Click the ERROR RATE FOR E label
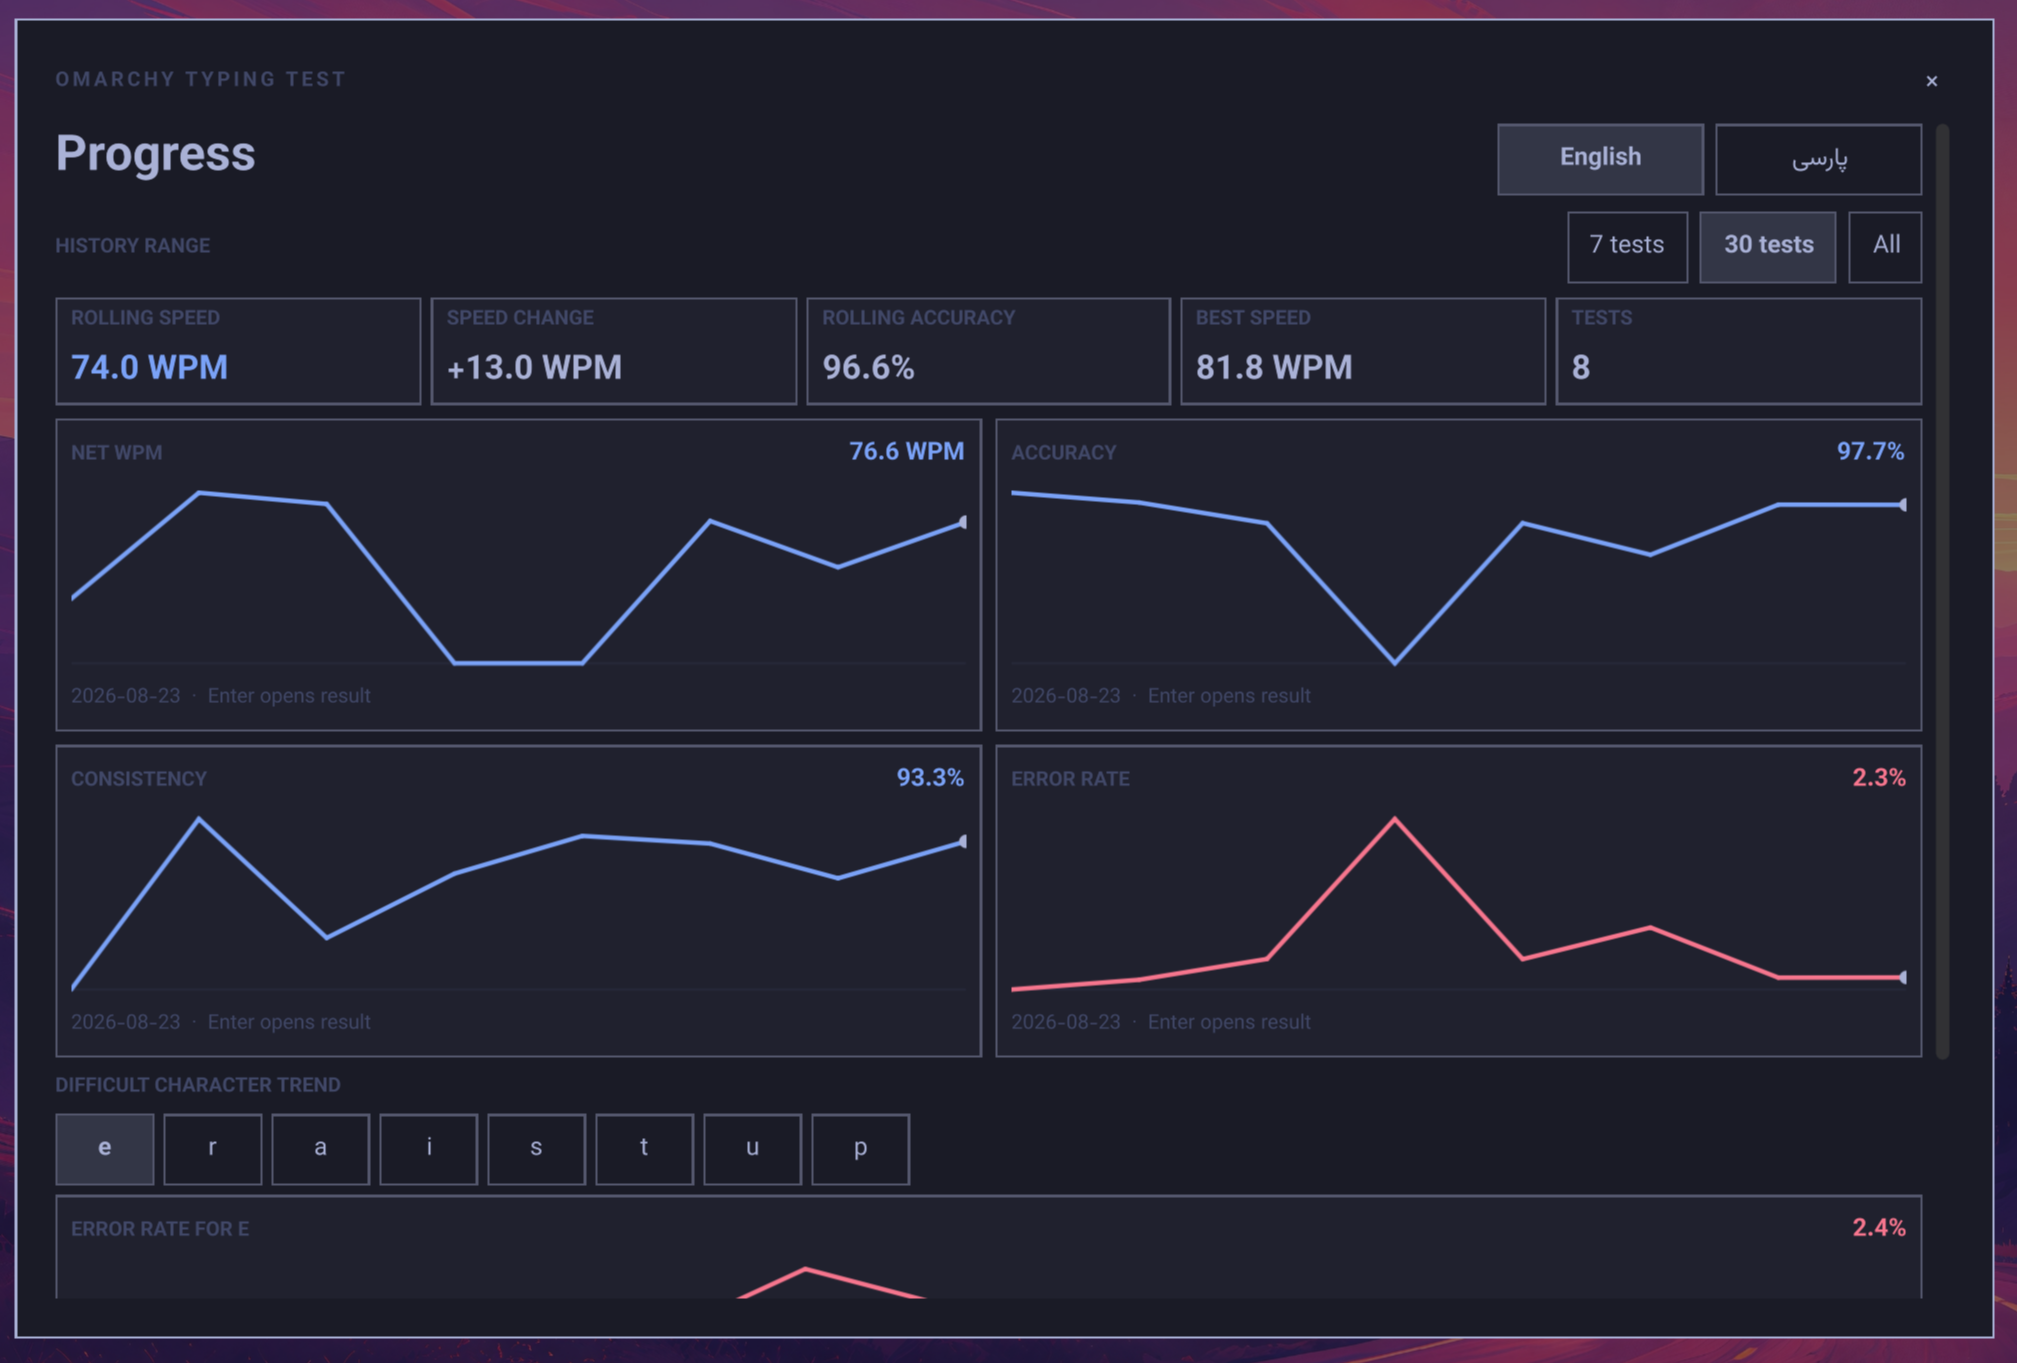This screenshot has height=1363, width=2017. pos(160,1229)
